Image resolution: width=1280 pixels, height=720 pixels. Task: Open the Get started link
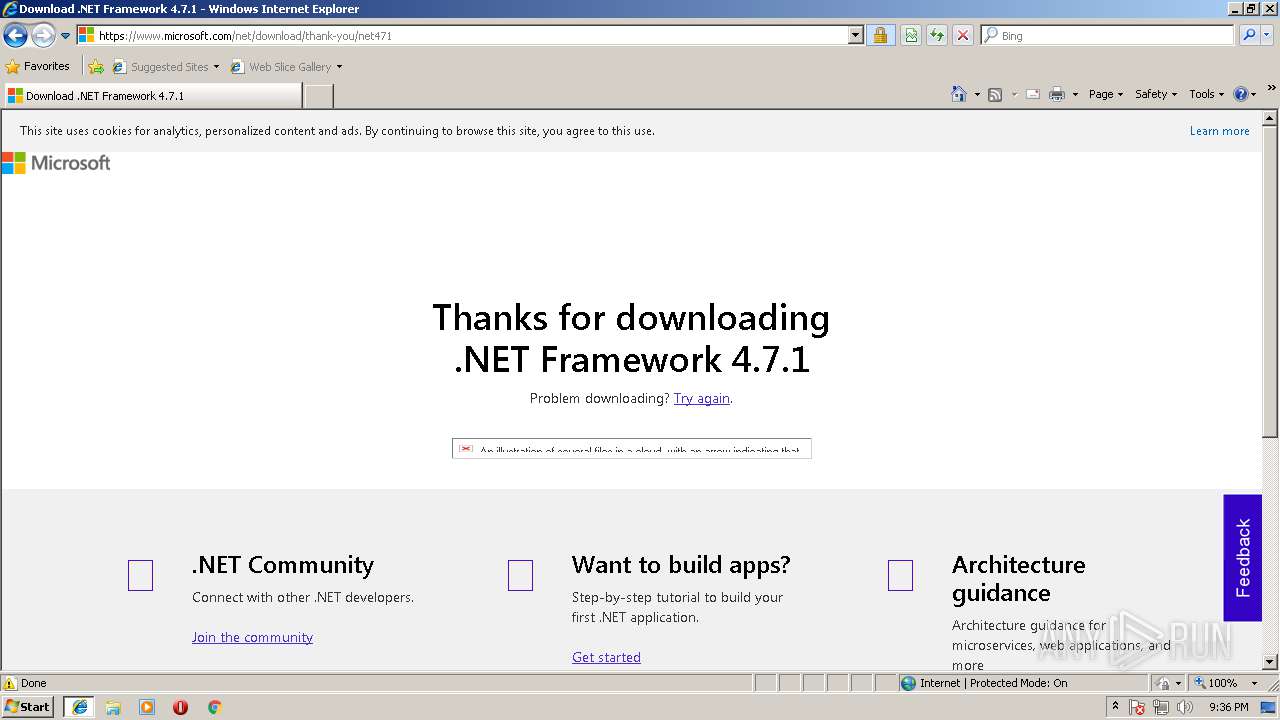[606, 657]
